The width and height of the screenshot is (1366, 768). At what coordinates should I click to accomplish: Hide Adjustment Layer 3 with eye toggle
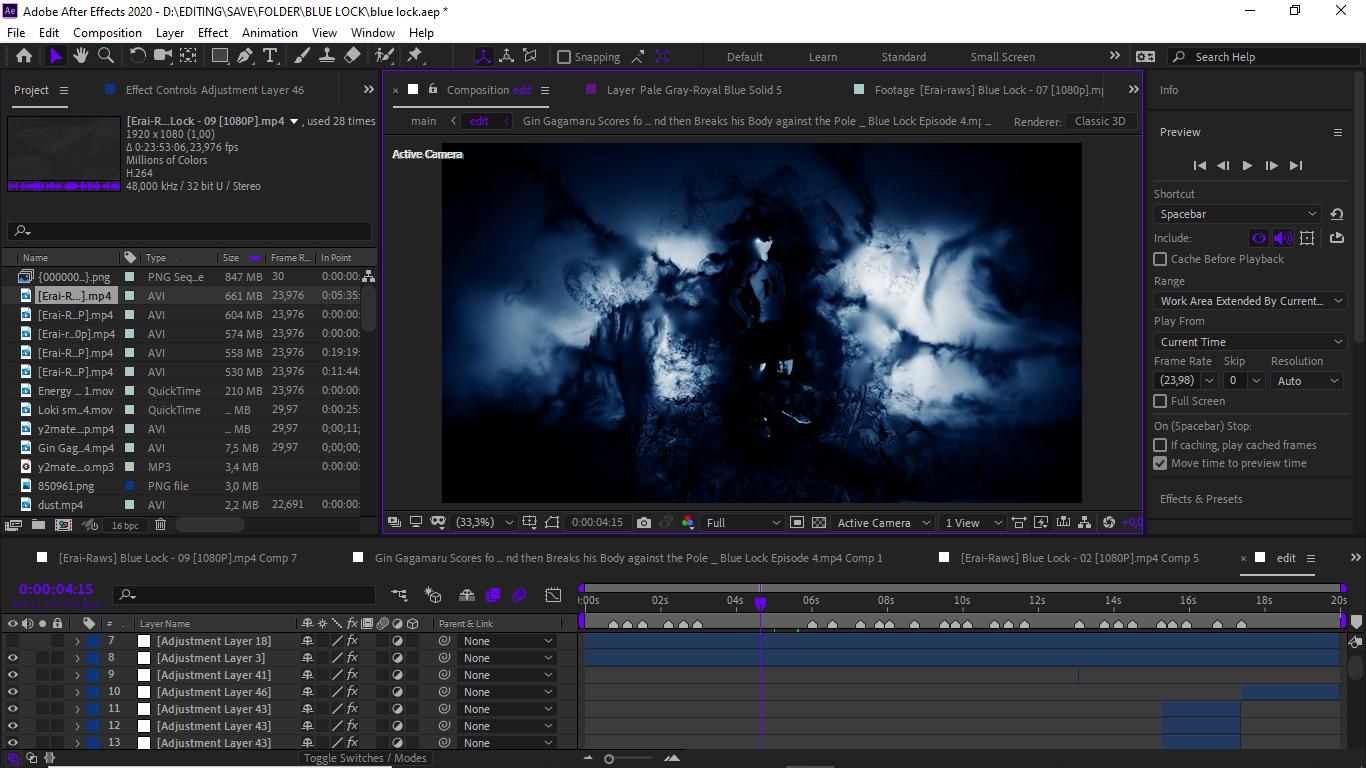click(x=13, y=658)
